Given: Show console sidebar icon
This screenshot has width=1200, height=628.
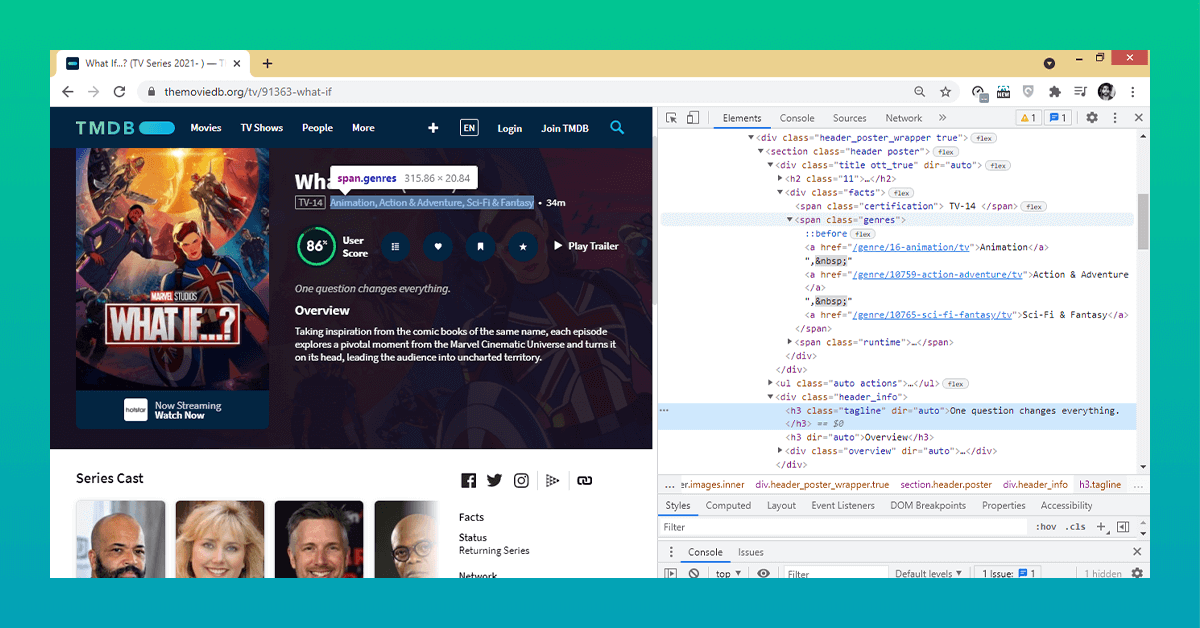Looking at the screenshot, I should click(x=671, y=574).
